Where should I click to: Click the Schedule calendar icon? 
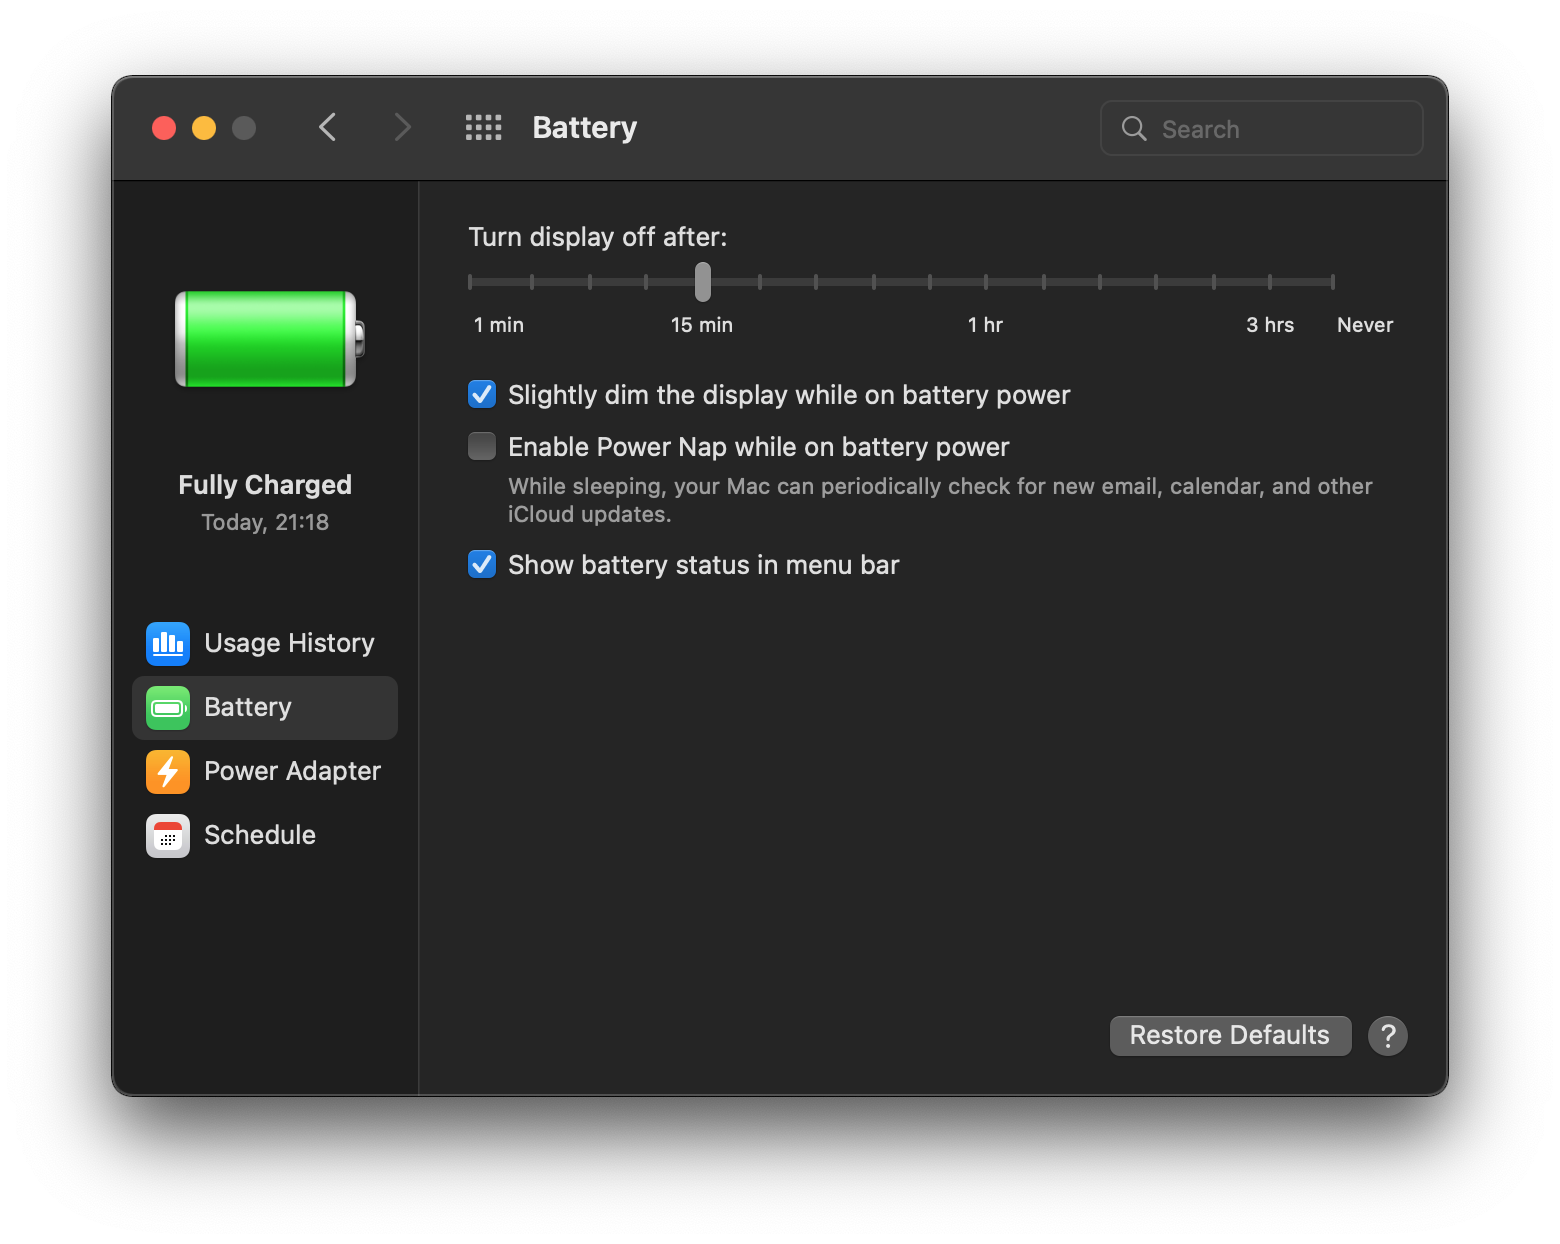pos(168,836)
